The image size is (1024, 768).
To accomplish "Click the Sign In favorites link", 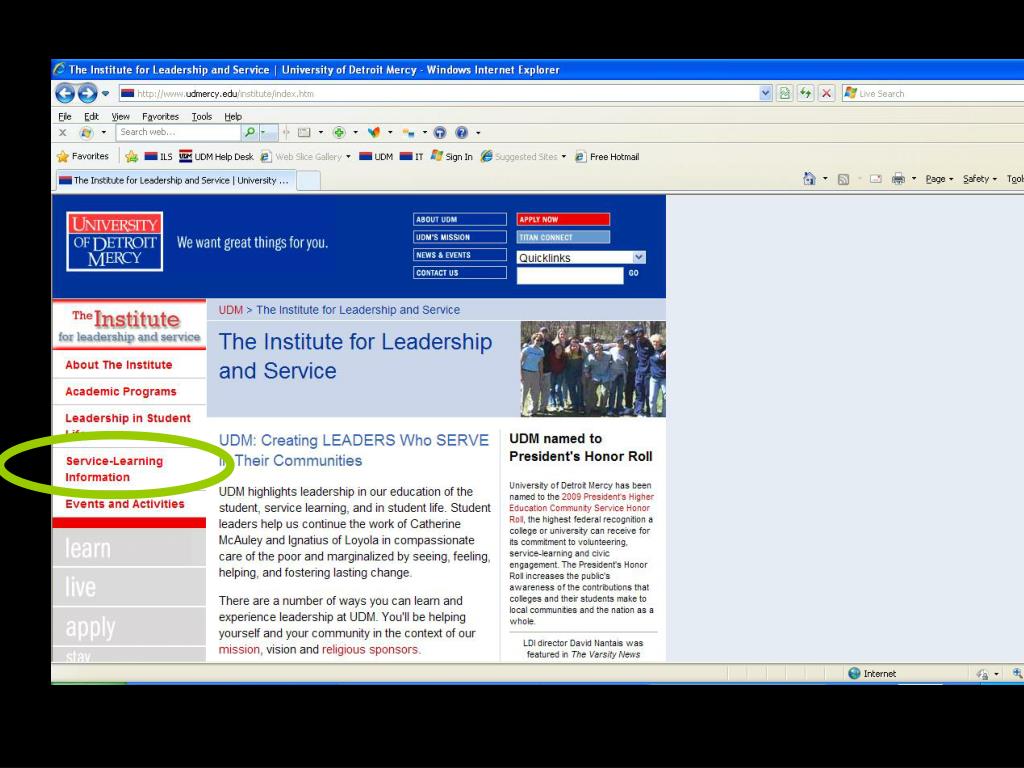I will point(451,157).
